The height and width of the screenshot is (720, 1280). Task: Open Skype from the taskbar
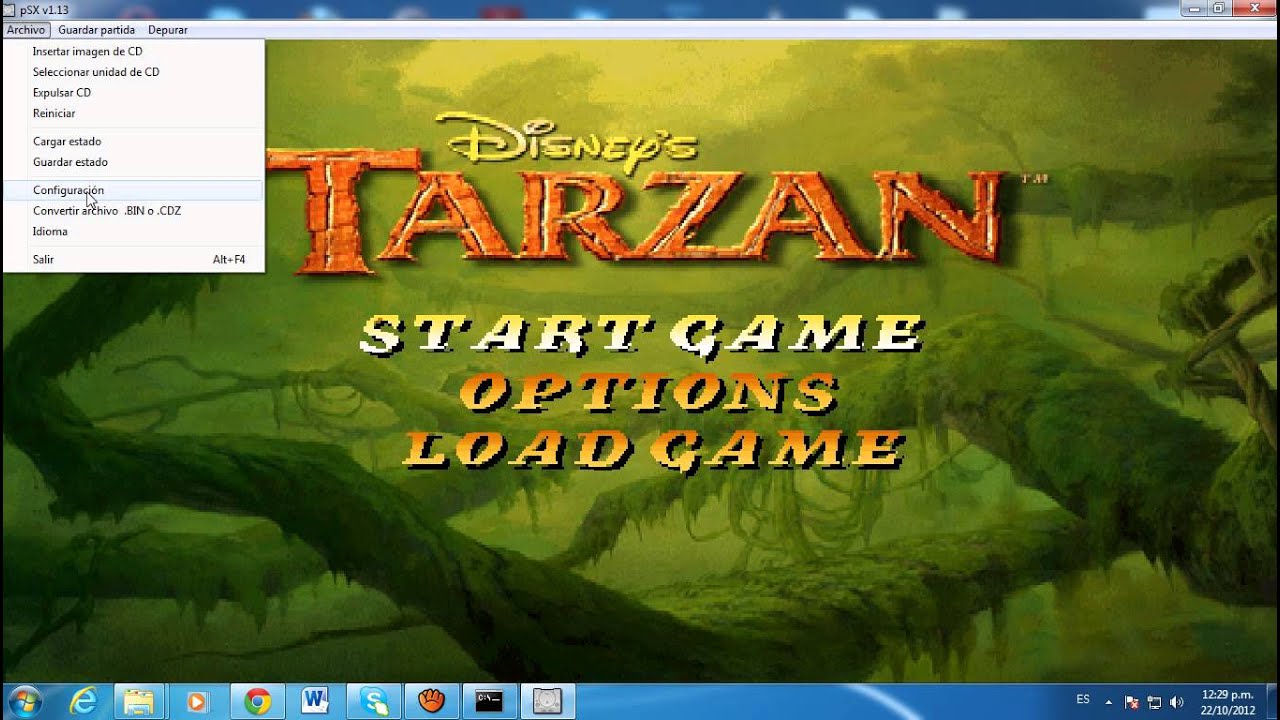tap(373, 701)
